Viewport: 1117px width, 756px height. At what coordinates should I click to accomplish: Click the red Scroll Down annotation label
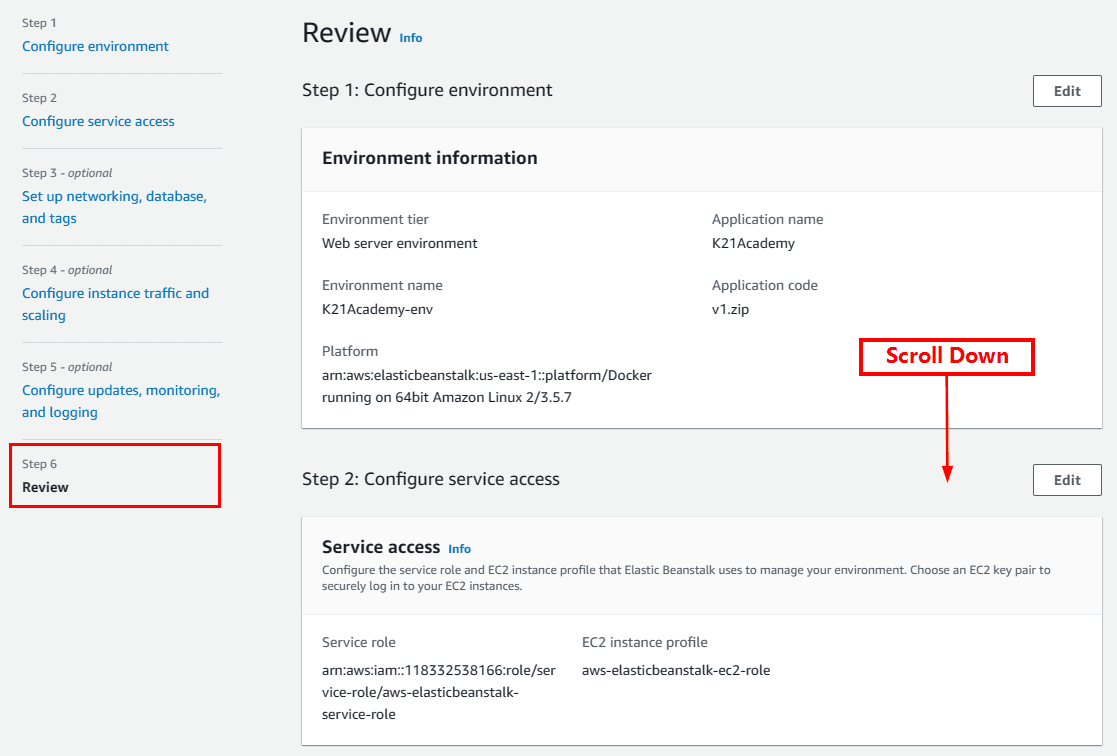946,356
